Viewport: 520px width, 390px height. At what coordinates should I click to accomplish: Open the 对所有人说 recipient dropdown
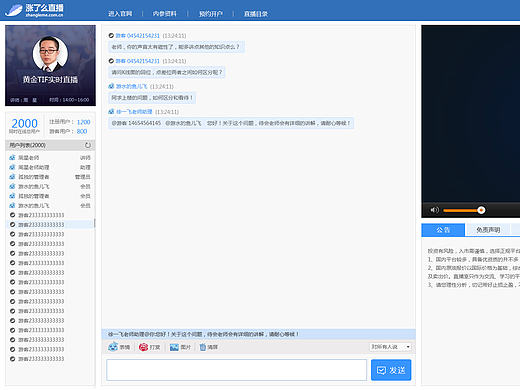[x=391, y=347]
